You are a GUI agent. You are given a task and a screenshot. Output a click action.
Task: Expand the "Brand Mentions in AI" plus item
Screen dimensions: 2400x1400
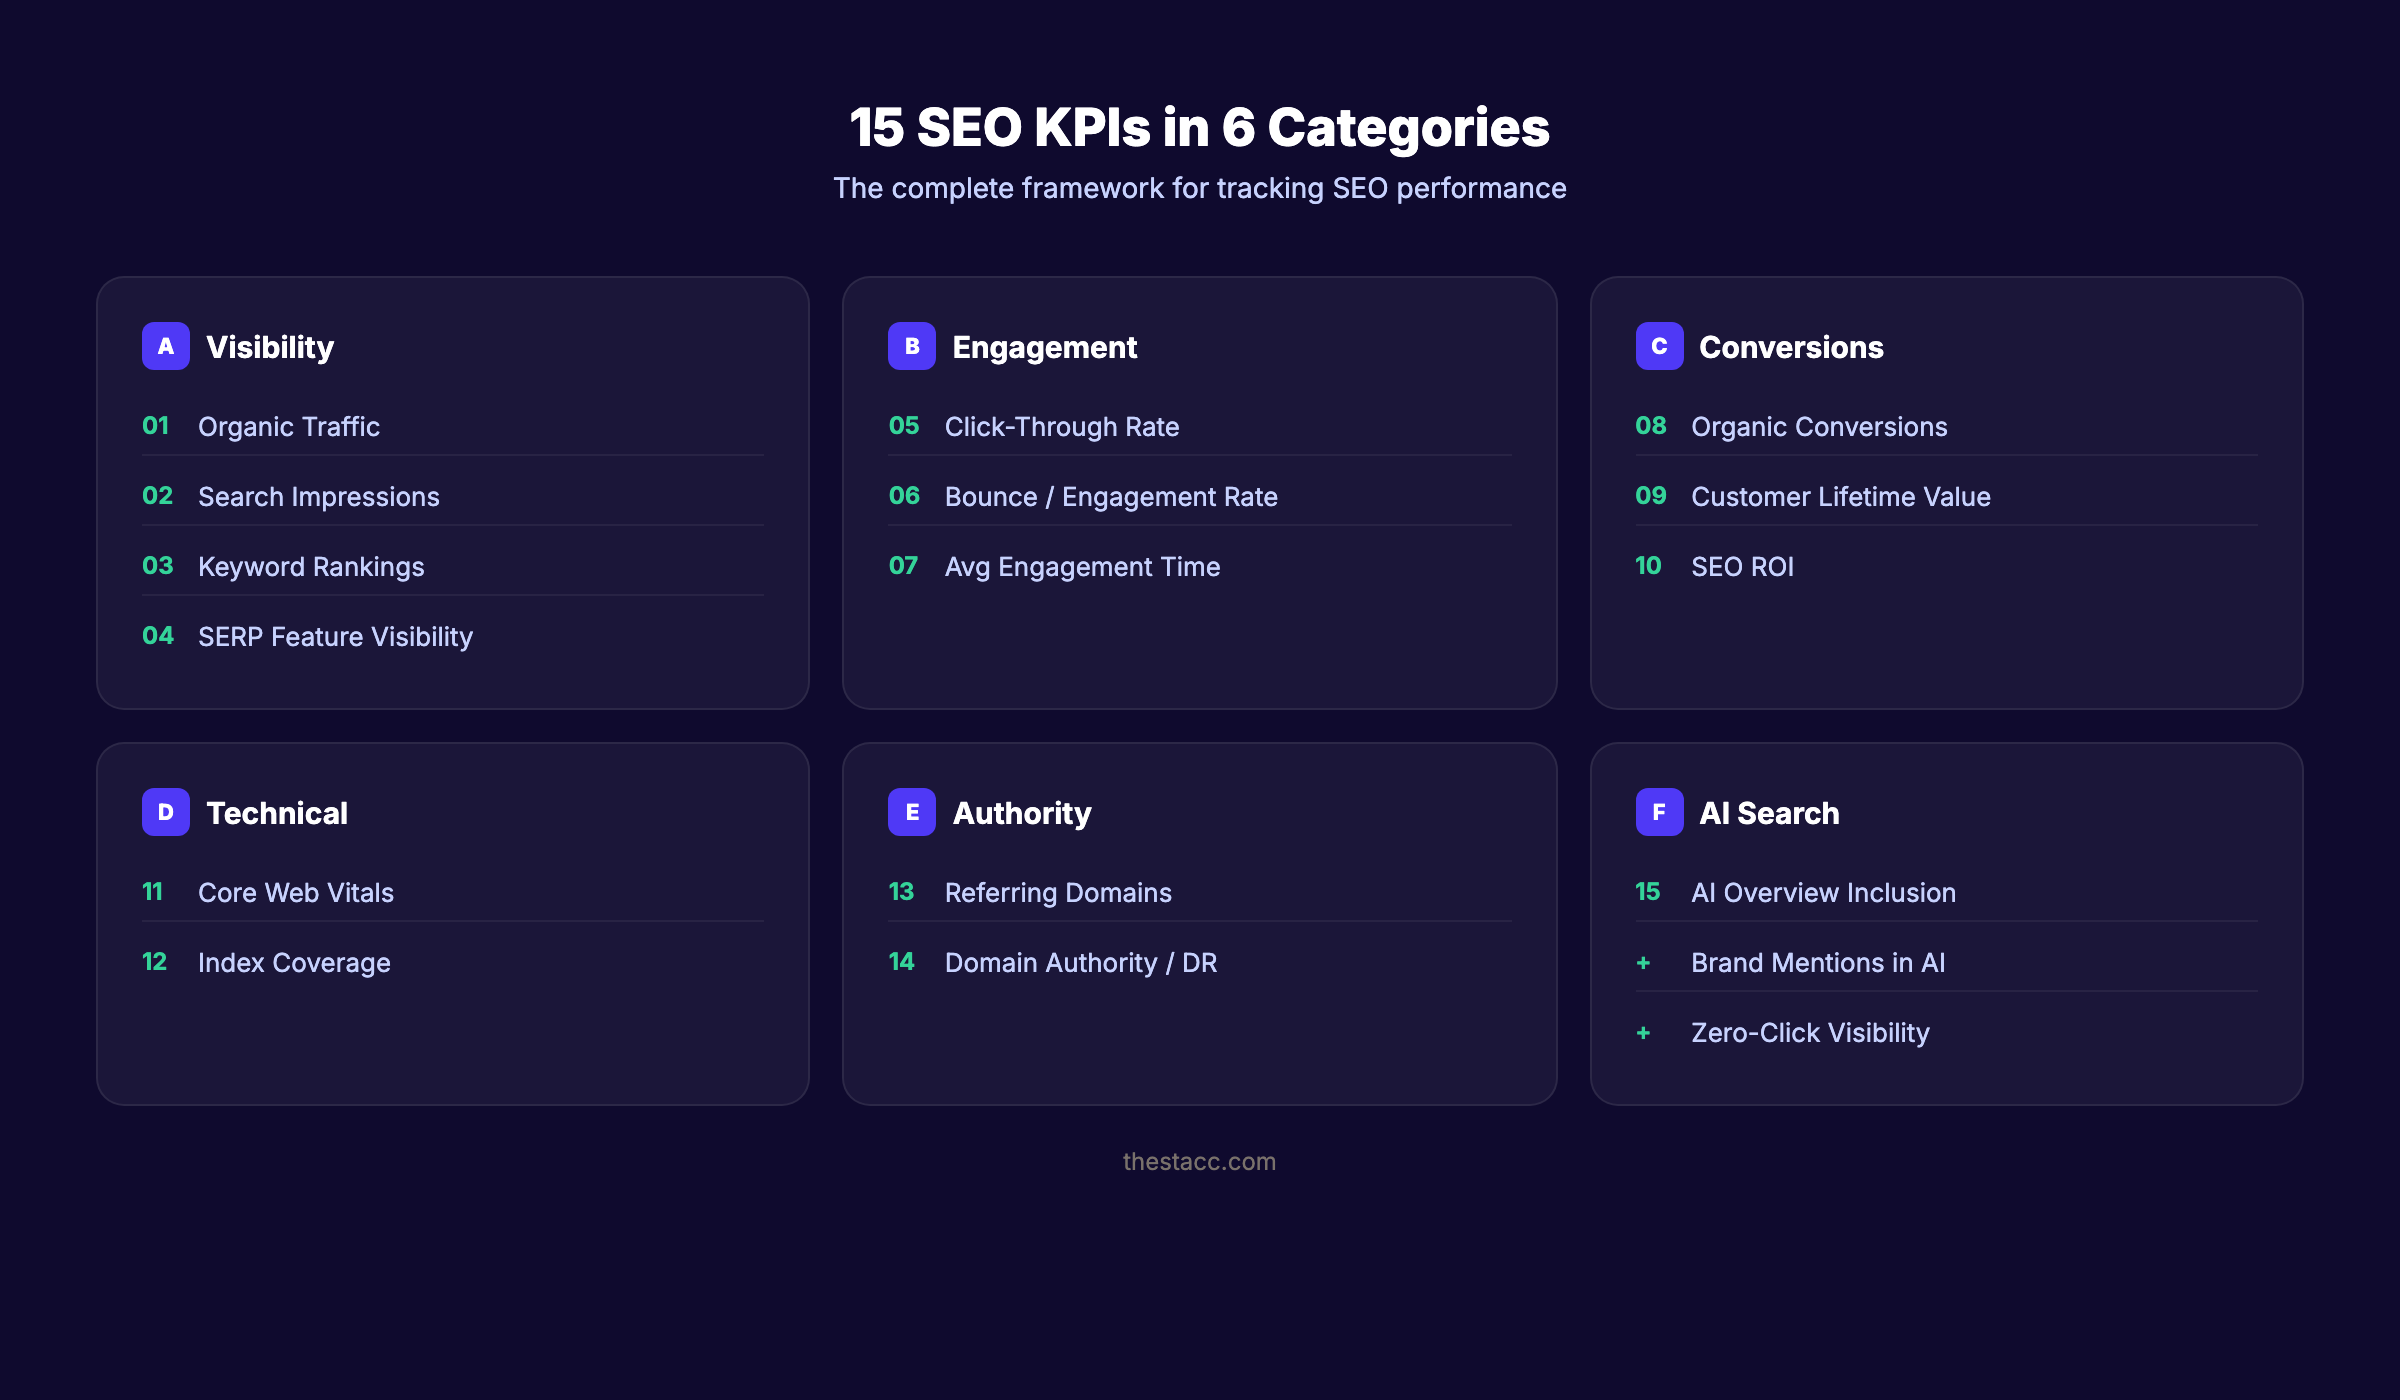tap(1817, 962)
